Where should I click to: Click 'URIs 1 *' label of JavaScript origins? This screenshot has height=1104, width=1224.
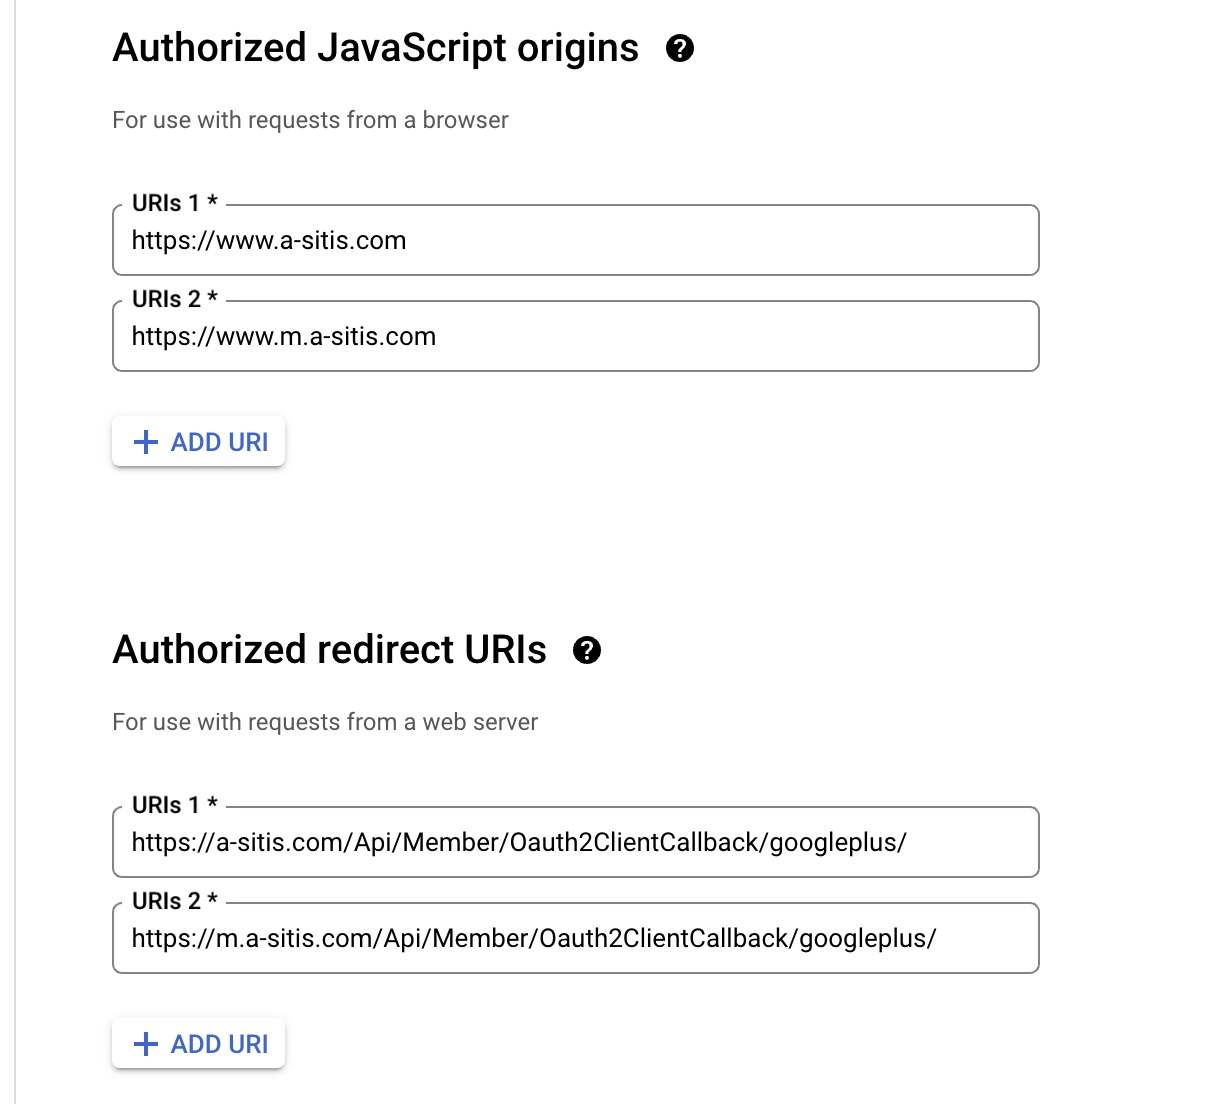(x=174, y=203)
